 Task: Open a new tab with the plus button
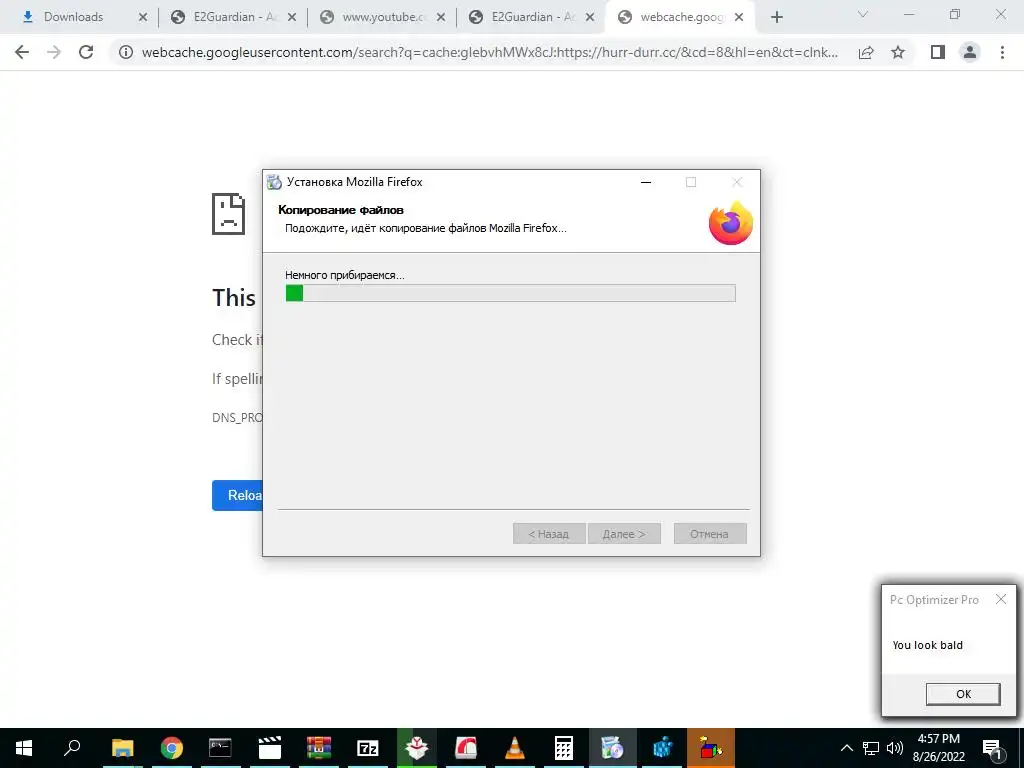(776, 17)
